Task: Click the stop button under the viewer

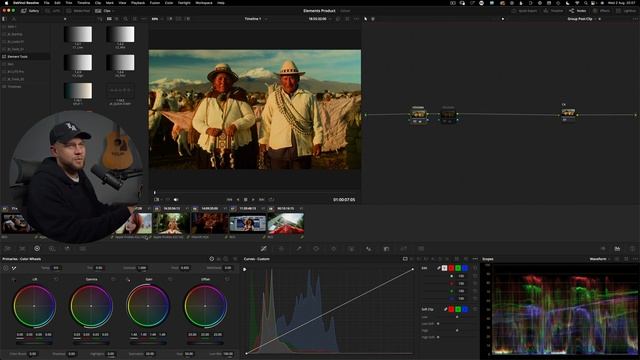Action: pos(245,200)
